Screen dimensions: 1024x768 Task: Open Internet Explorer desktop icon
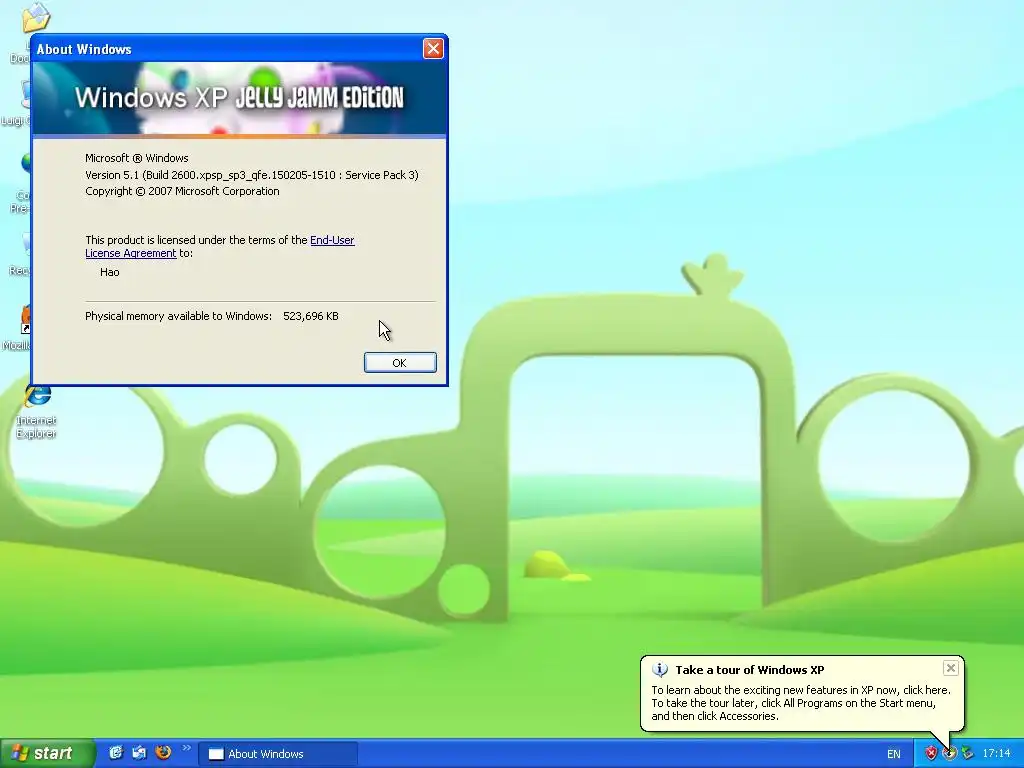37,410
